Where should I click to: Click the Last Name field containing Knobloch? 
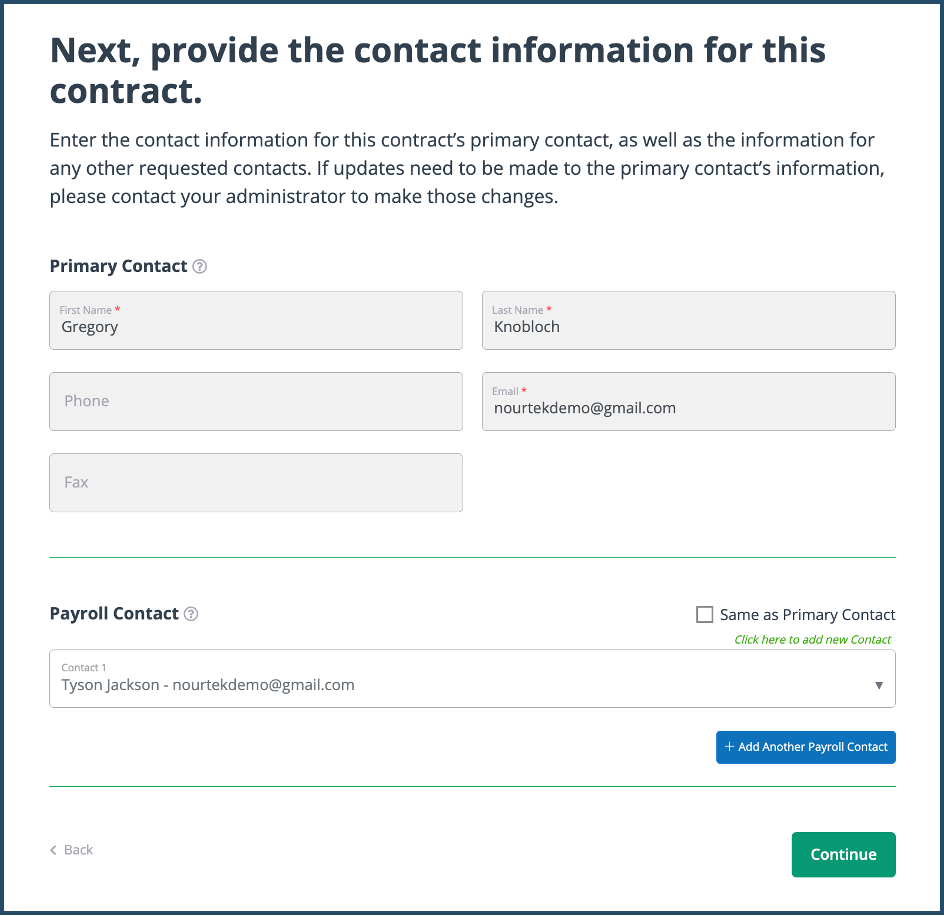click(688, 321)
